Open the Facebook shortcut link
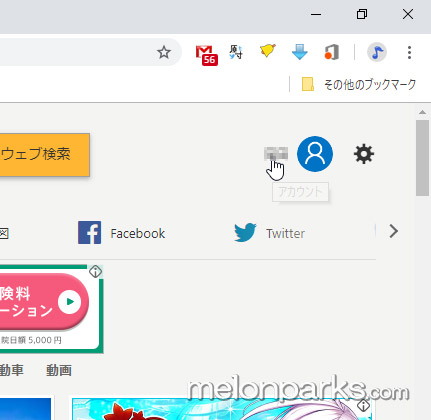Viewport: 431px width, 420px height. pos(121,233)
